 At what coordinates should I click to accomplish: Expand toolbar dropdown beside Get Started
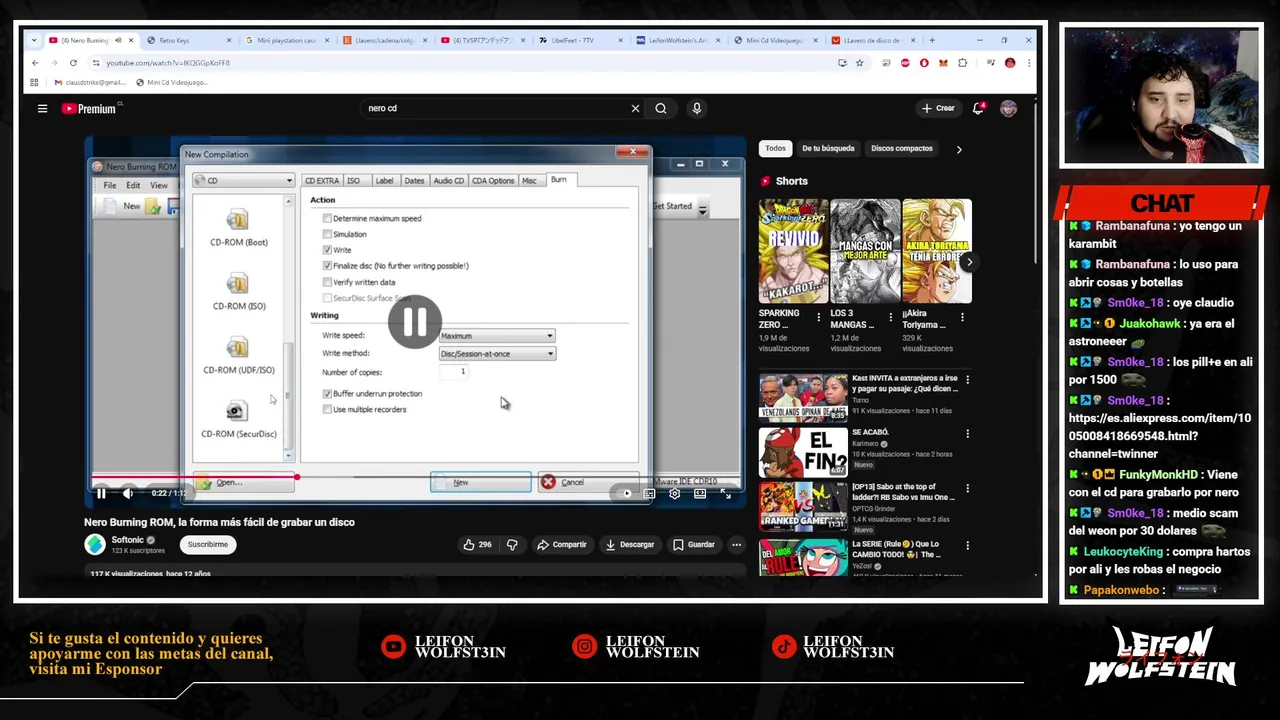tap(702, 207)
